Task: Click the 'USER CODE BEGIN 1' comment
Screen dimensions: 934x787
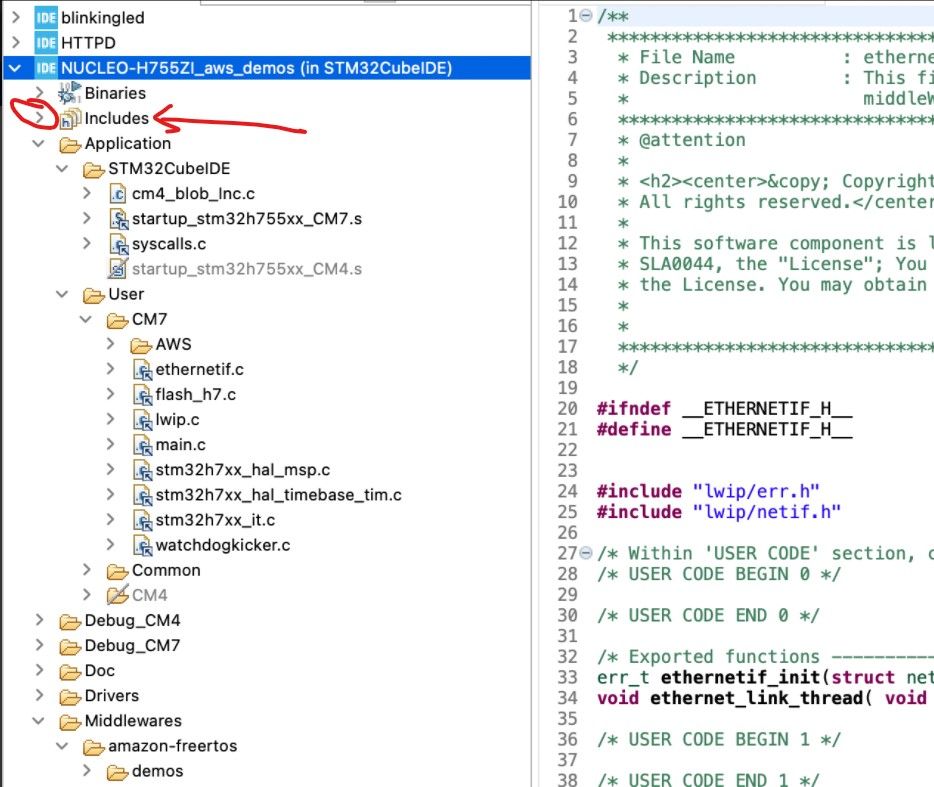Action: click(719, 739)
